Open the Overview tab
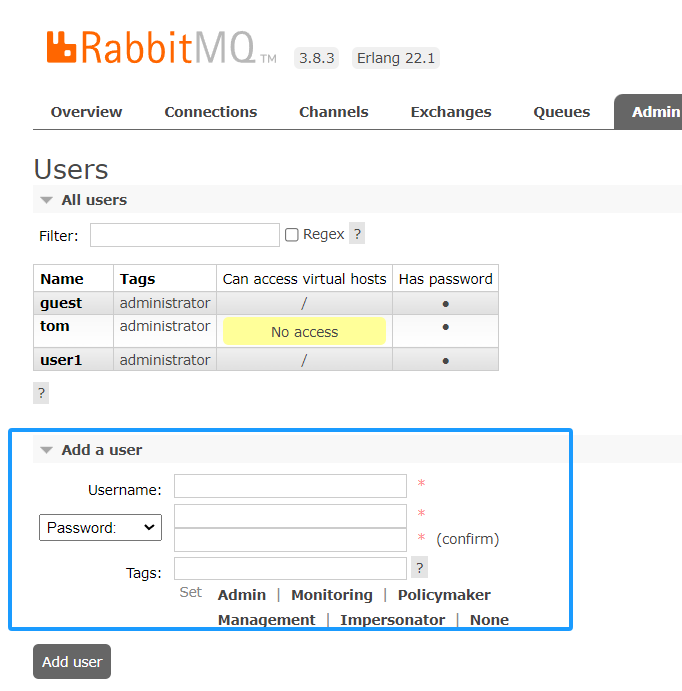682x691 pixels. click(86, 112)
